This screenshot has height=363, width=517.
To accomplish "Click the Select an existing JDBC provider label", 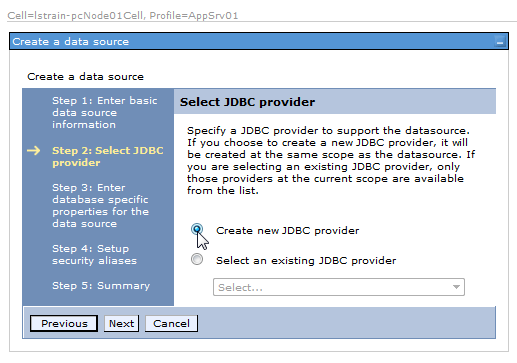I will pyautogui.click(x=306, y=260).
